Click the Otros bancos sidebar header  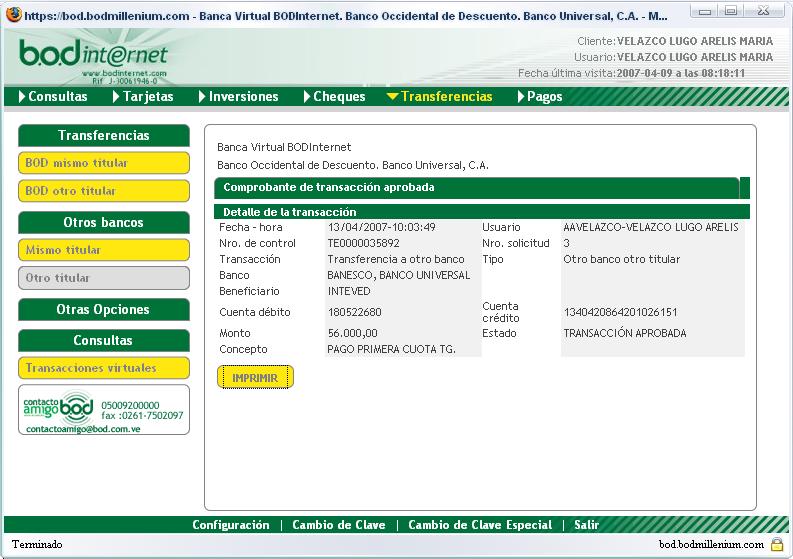[x=104, y=222]
